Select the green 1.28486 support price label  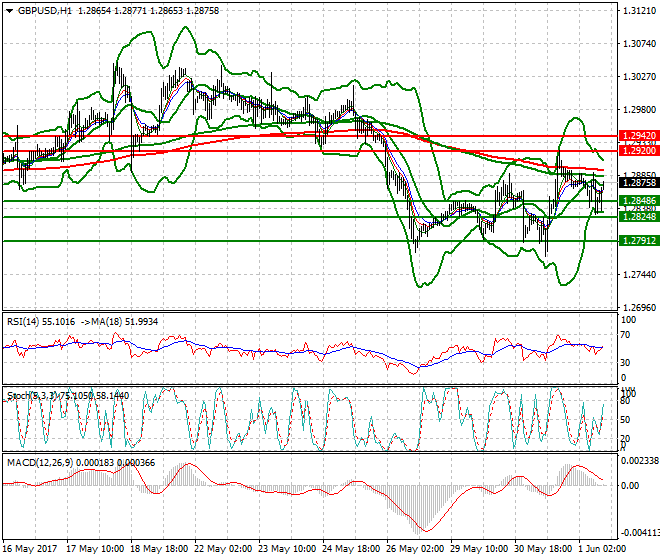point(639,200)
